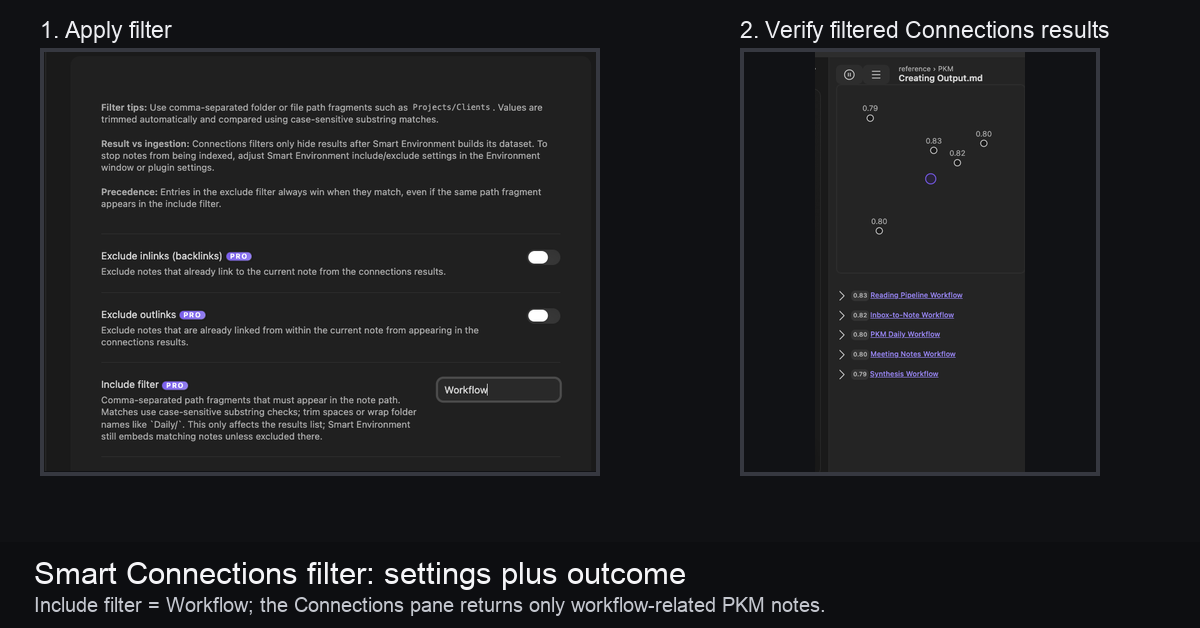This screenshot has height=628, width=1200.
Task: Expand the Synthesis Workflow result
Action: 842,374
